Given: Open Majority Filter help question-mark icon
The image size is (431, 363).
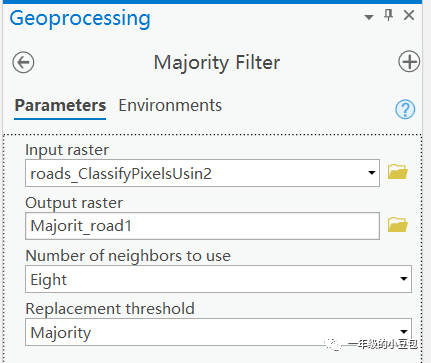Looking at the screenshot, I should coord(405,109).
